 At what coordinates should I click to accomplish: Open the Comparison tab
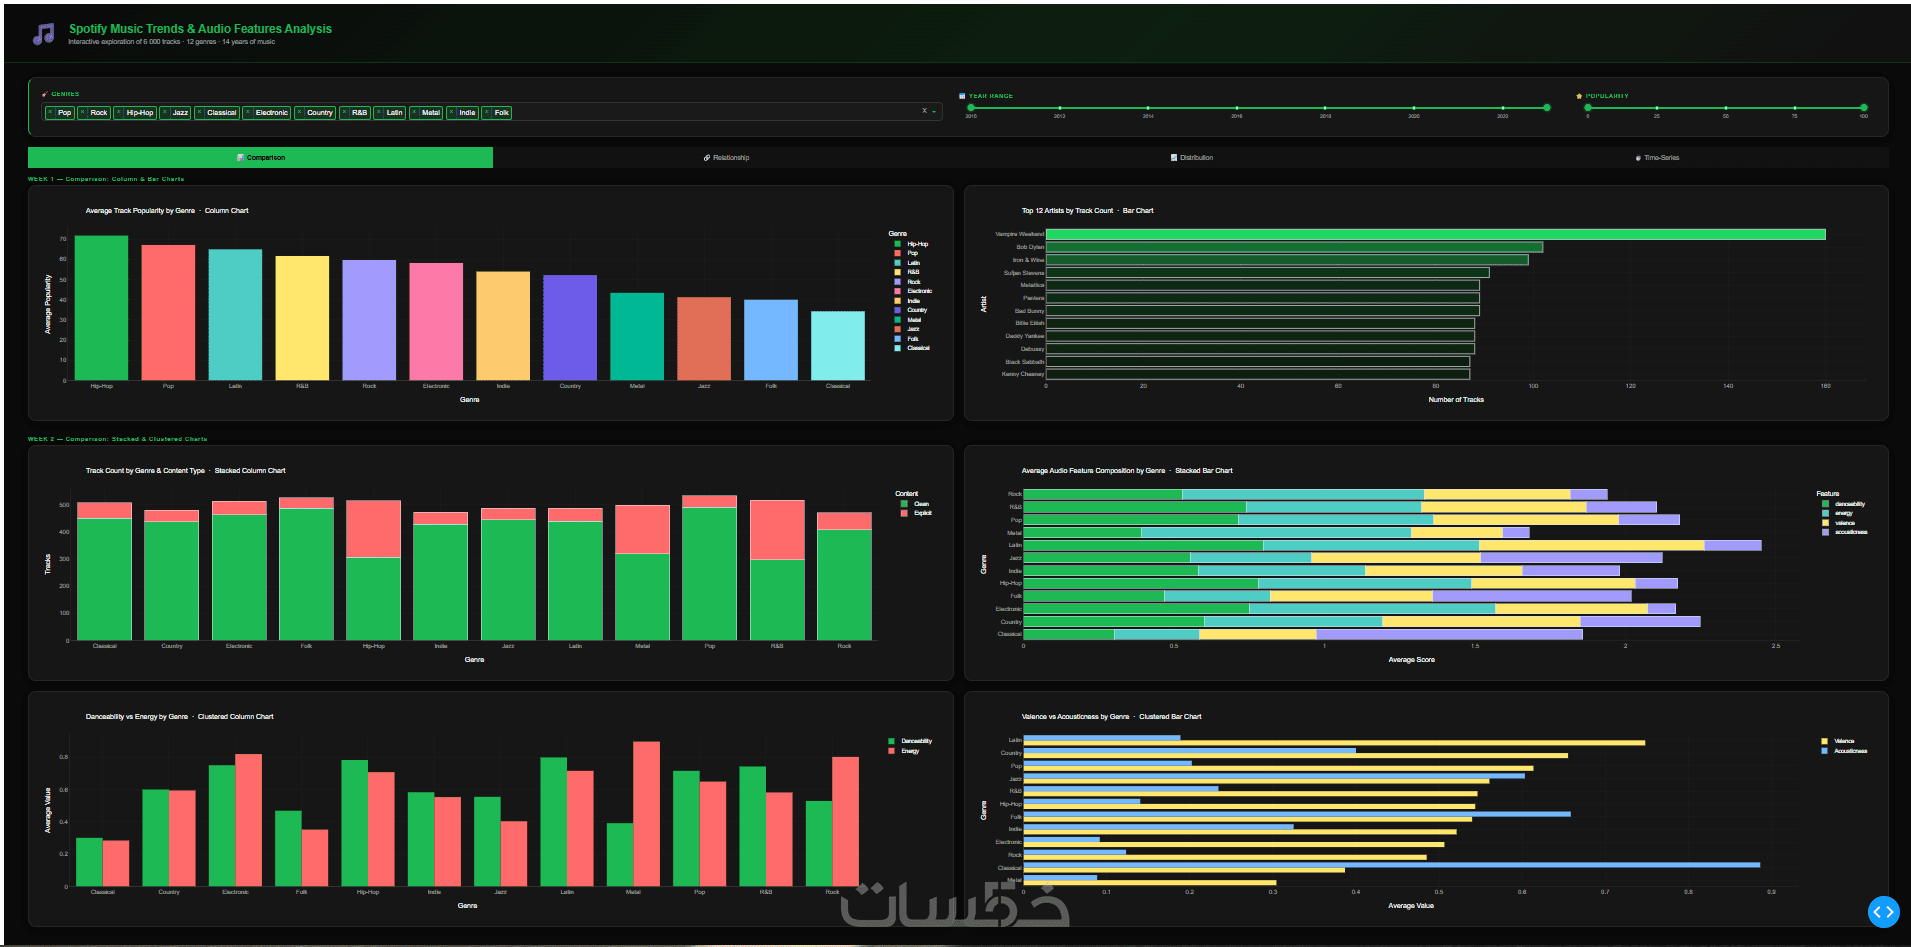260,158
